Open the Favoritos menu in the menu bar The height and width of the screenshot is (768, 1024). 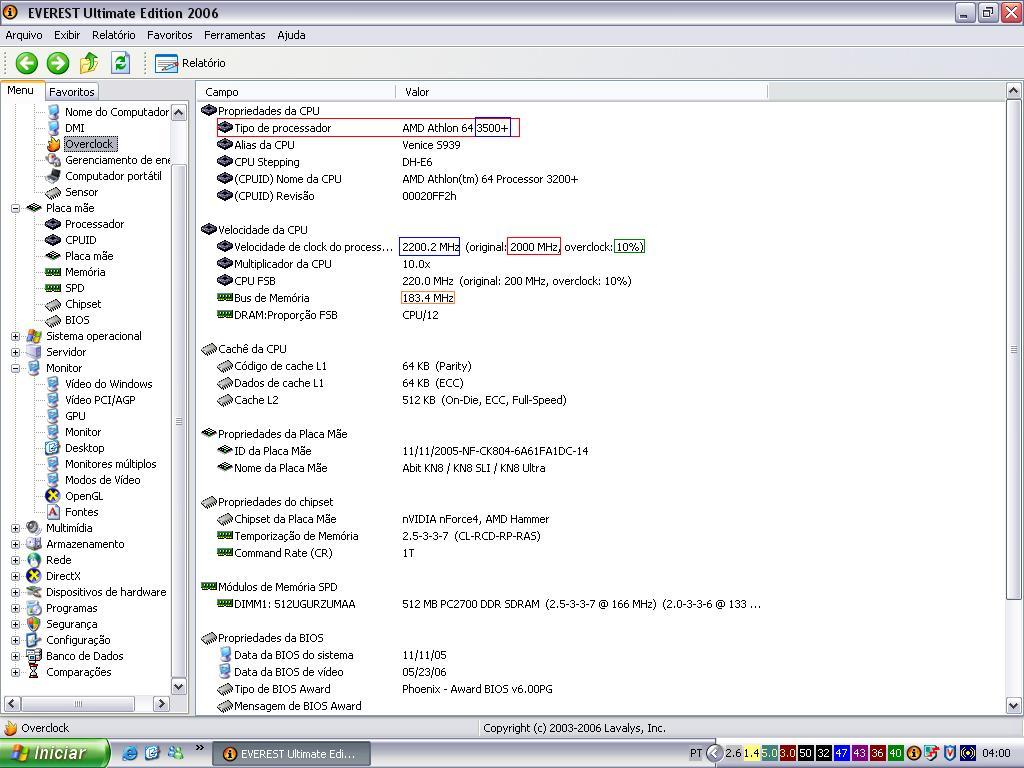coord(169,35)
